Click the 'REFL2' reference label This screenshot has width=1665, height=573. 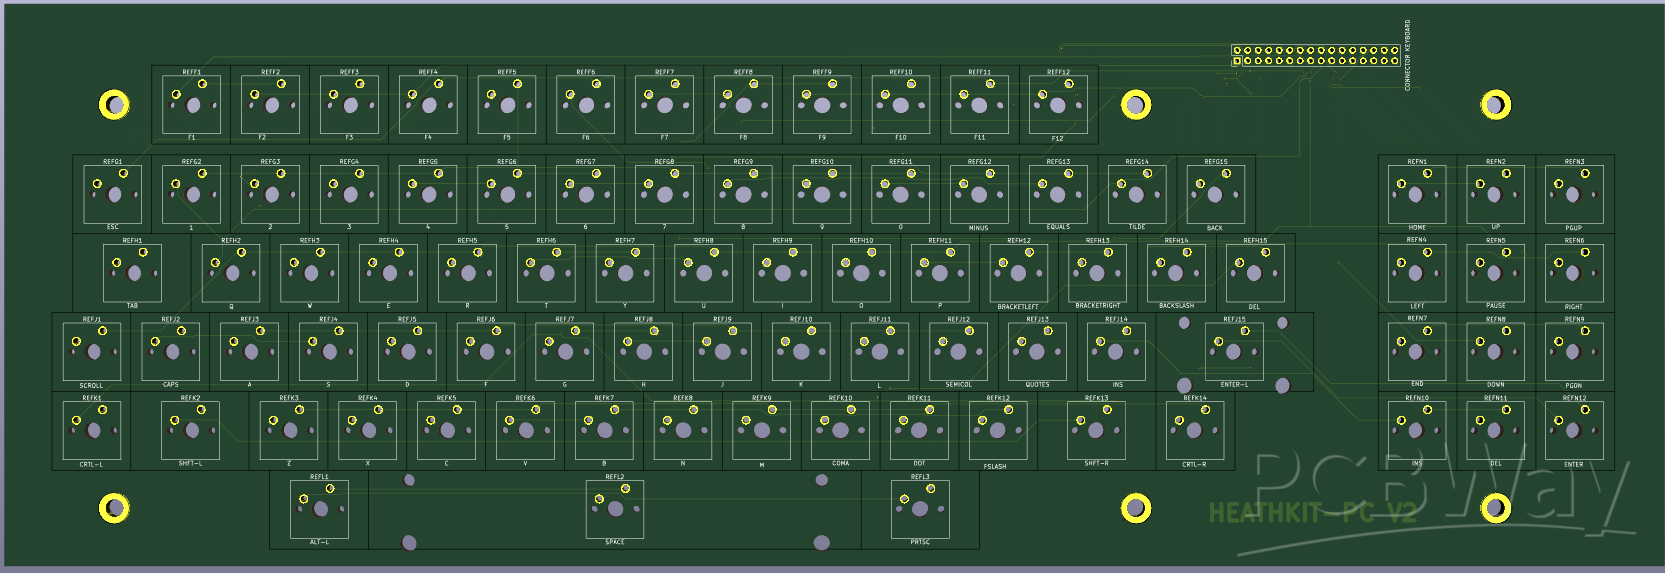(615, 477)
